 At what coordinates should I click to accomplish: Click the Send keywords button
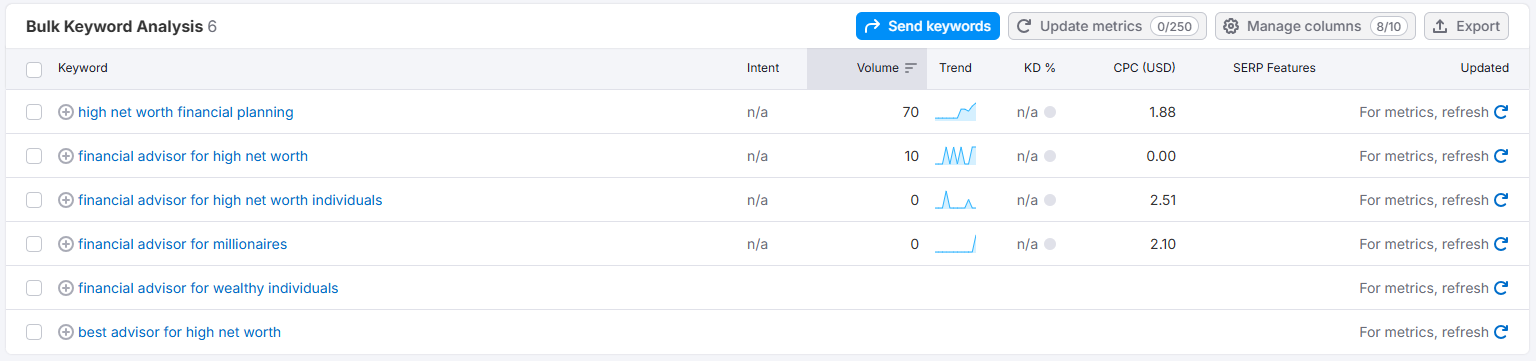[928, 26]
